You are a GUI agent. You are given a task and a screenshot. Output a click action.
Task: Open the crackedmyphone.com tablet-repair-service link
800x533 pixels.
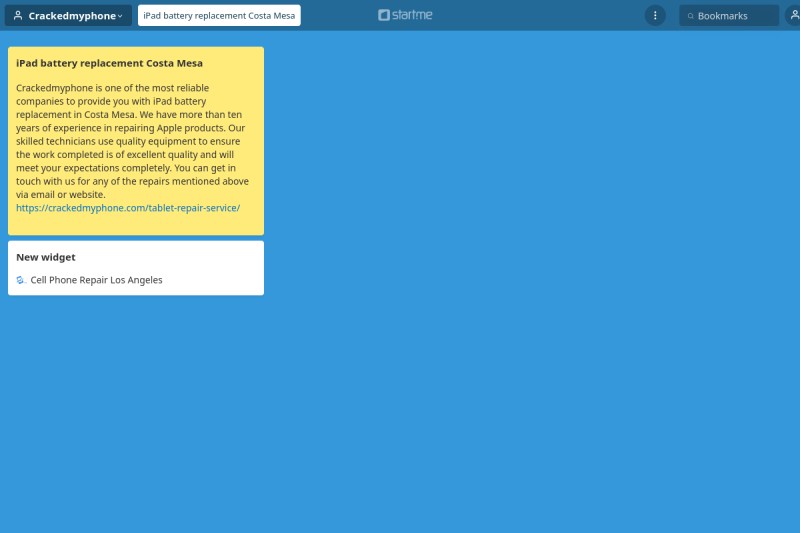128,208
